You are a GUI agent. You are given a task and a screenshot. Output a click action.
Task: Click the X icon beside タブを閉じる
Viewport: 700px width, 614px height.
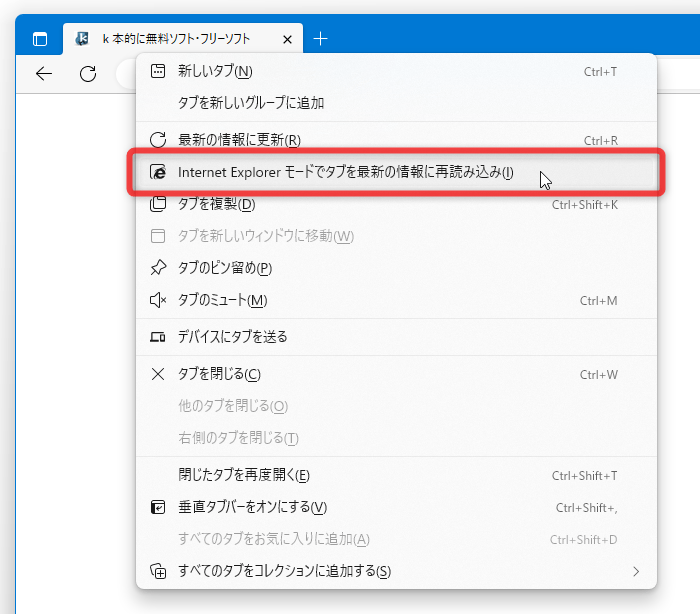158,374
